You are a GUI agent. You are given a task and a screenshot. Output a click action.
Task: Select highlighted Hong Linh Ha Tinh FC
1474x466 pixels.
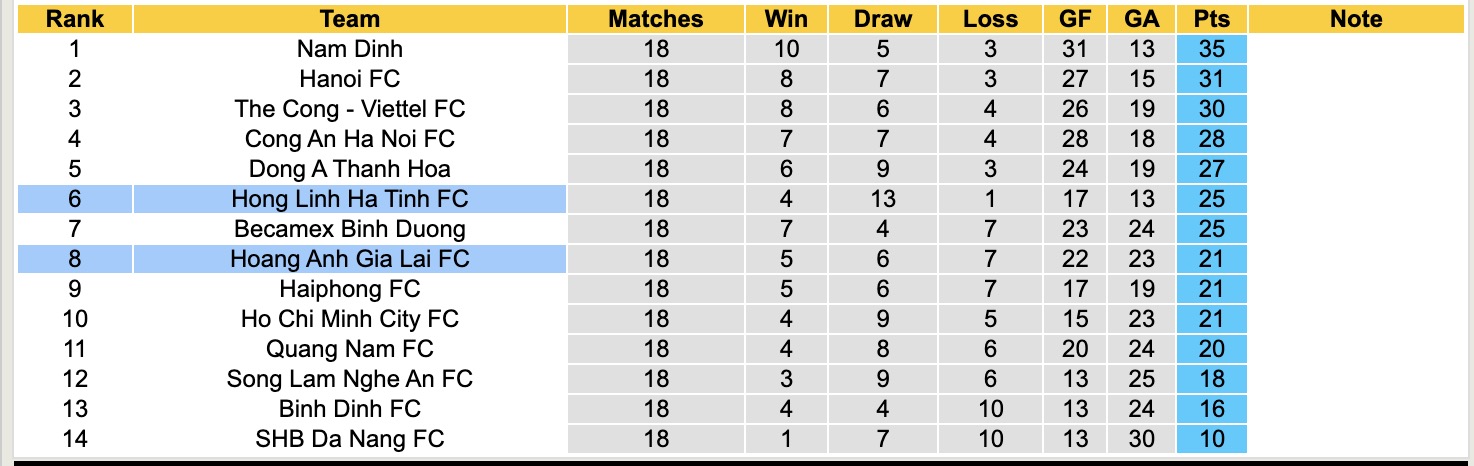coord(350,199)
